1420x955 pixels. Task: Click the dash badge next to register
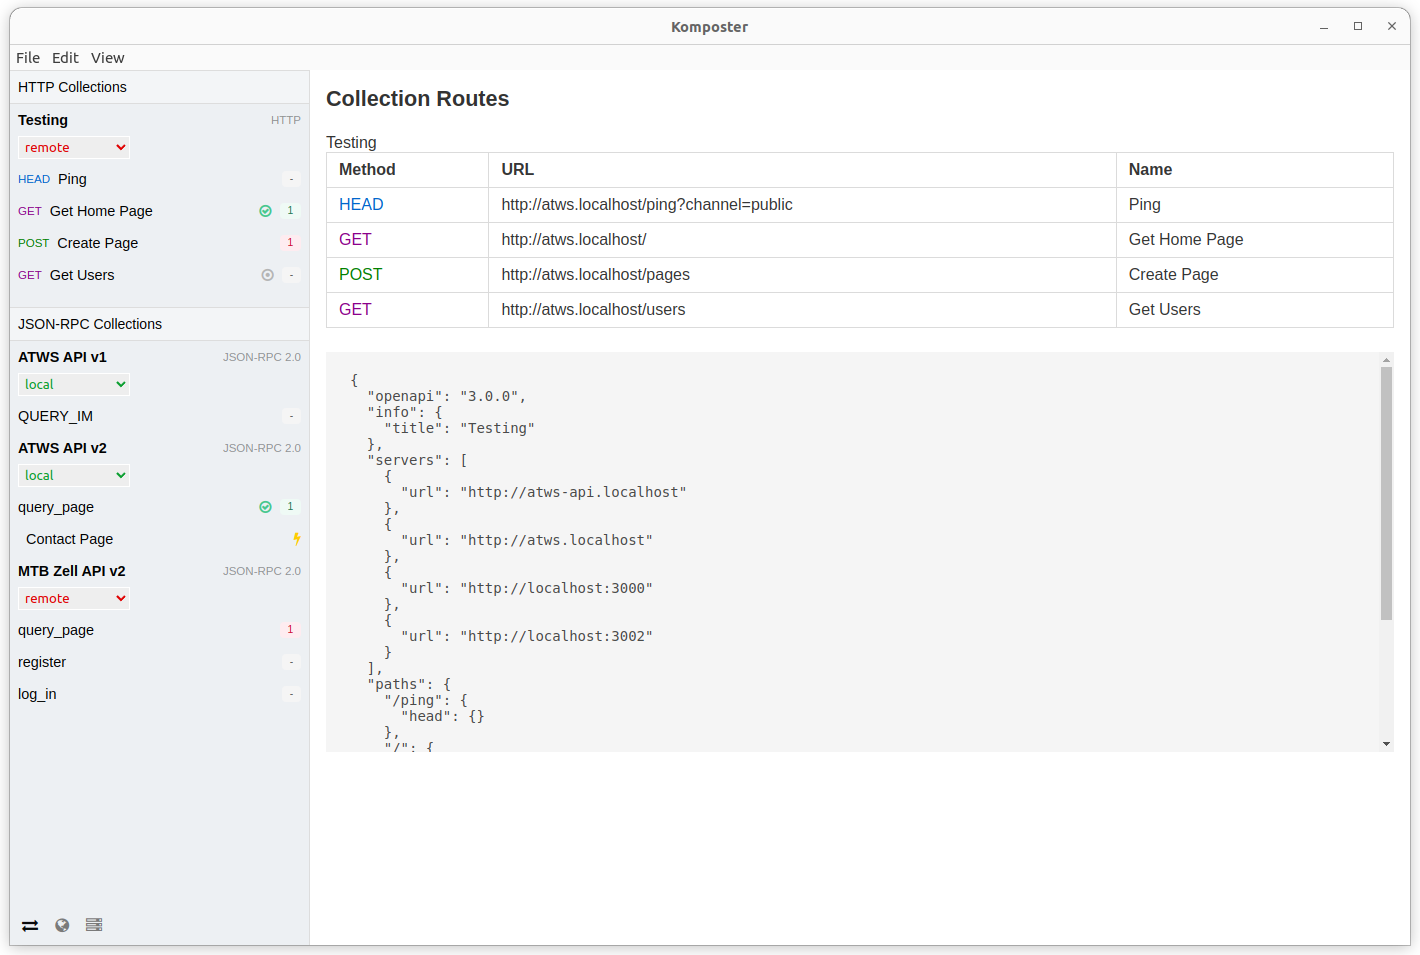click(291, 662)
